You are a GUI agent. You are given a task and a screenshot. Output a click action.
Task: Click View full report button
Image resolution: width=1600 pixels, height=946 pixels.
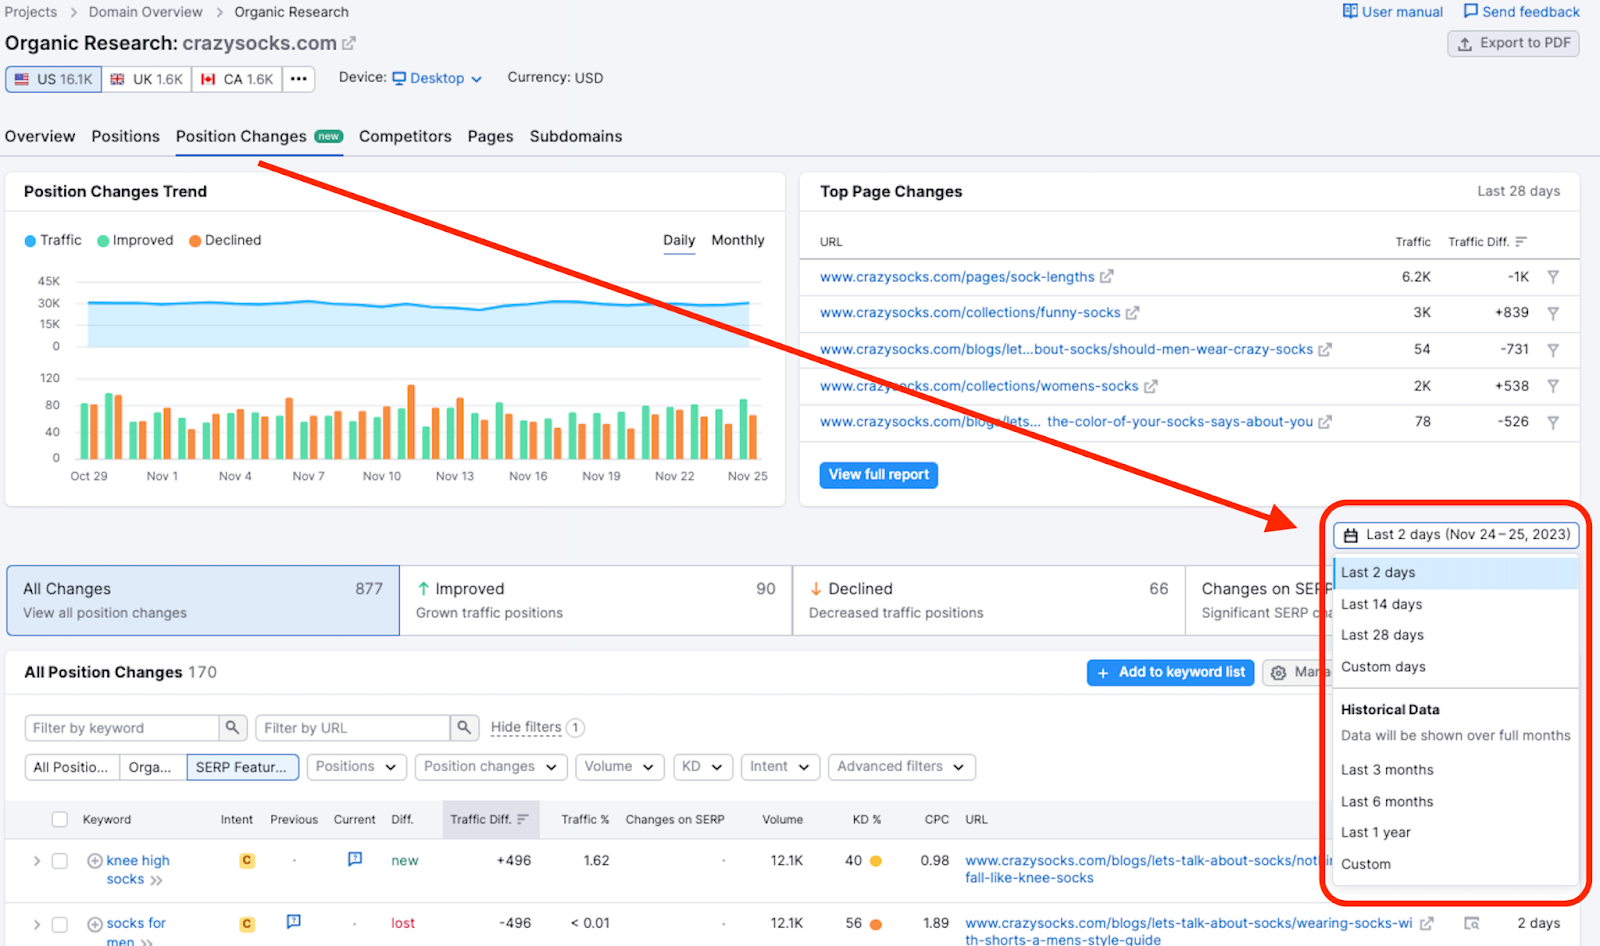[x=878, y=475]
